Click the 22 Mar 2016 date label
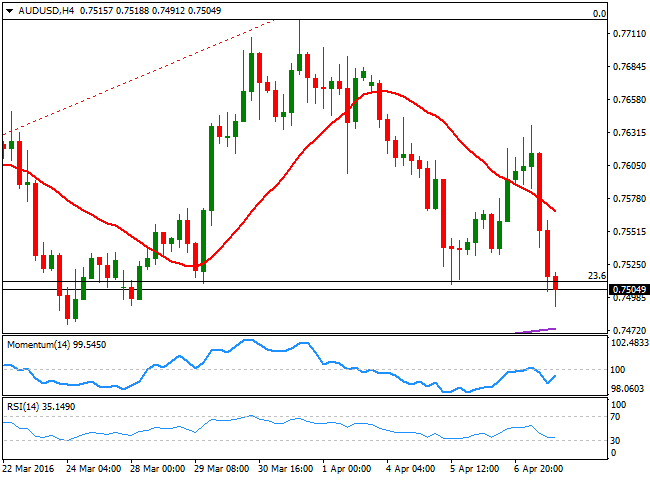 point(28,469)
